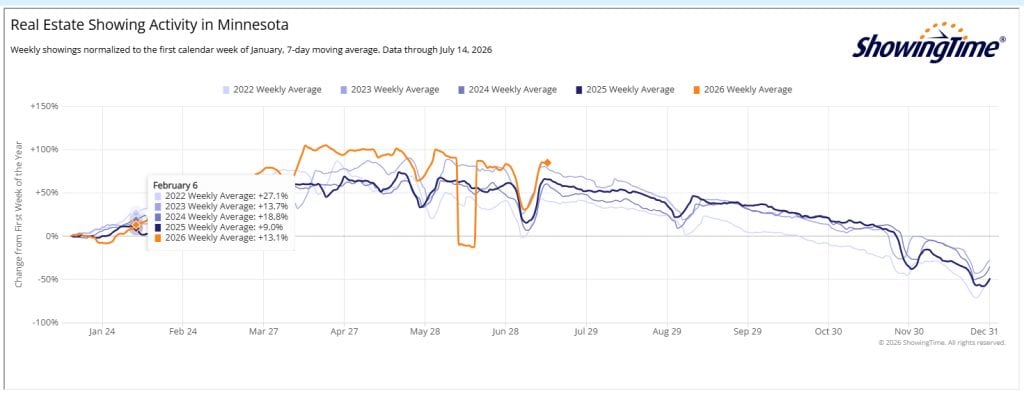
Task: Click the dark navy 2025 legend square
Action: click(x=579, y=90)
